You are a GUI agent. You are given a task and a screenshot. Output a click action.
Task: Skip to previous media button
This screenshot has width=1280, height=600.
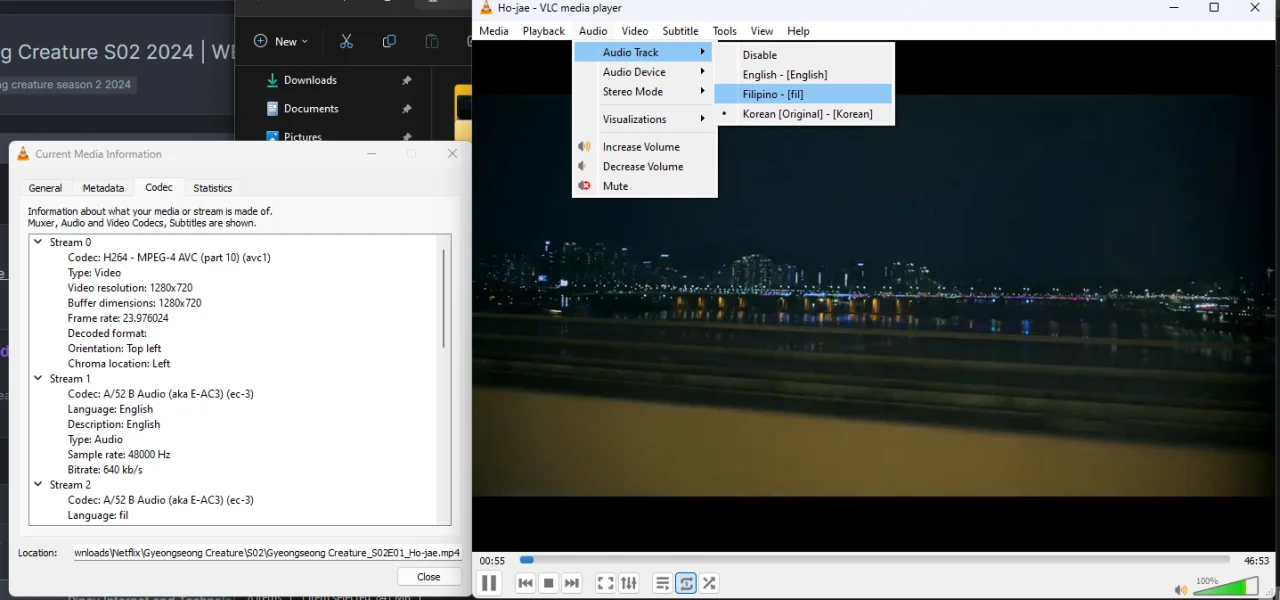pos(526,583)
